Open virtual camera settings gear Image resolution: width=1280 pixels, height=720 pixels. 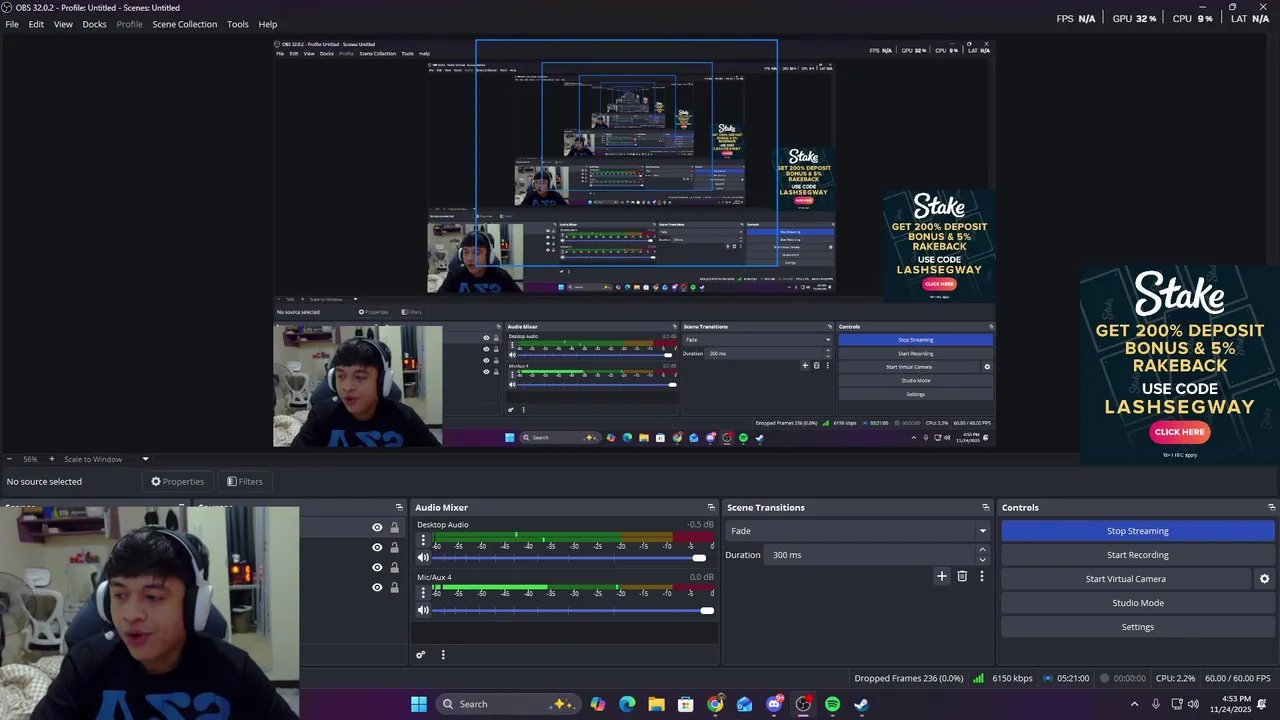pos(1264,579)
